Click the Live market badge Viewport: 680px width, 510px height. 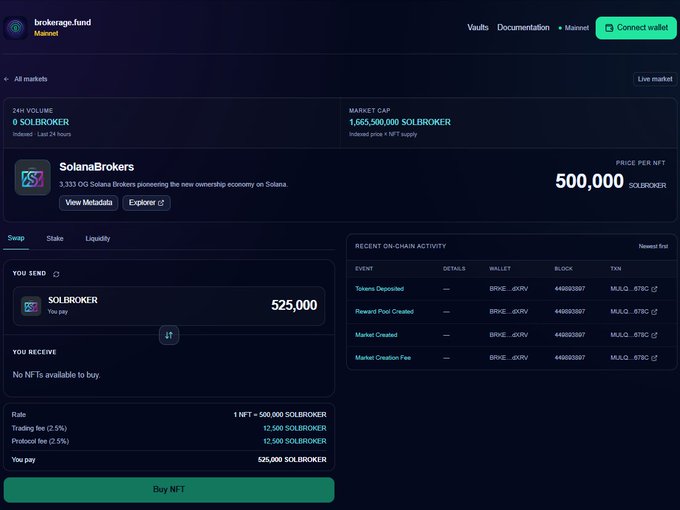click(655, 79)
